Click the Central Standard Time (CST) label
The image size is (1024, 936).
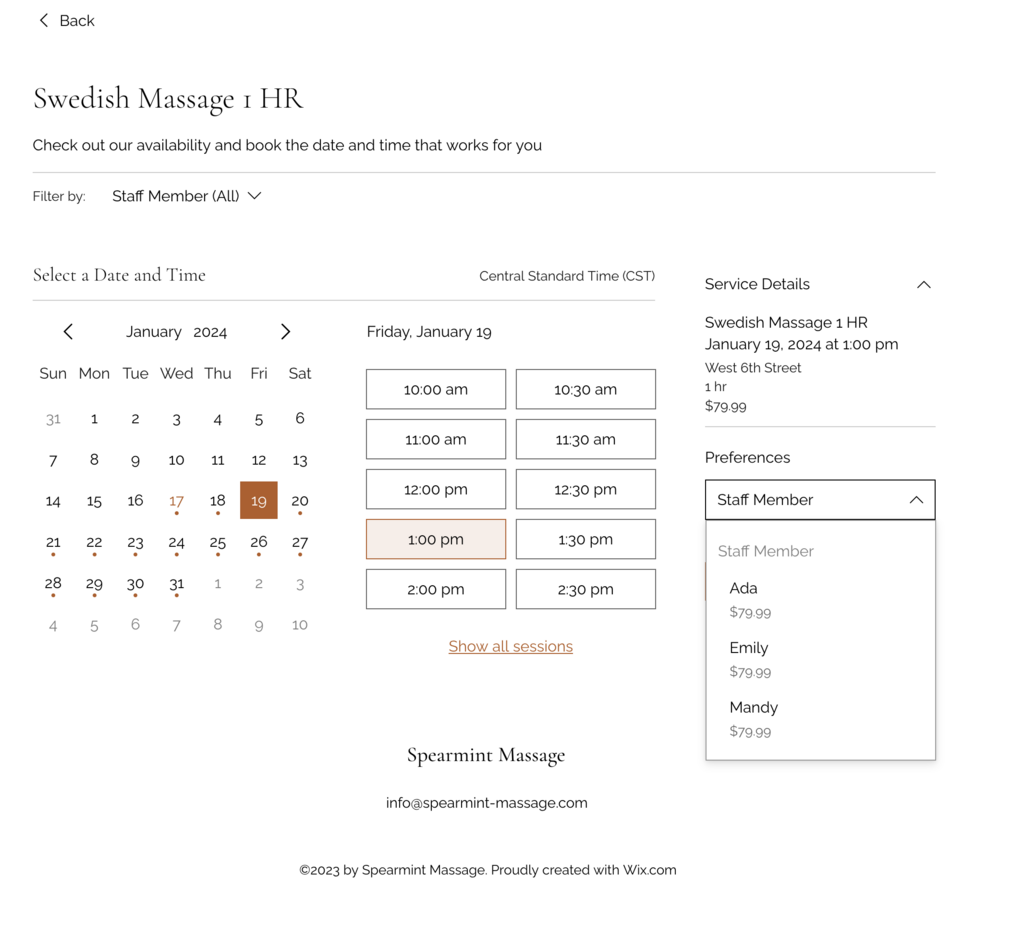click(x=567, y=276)
